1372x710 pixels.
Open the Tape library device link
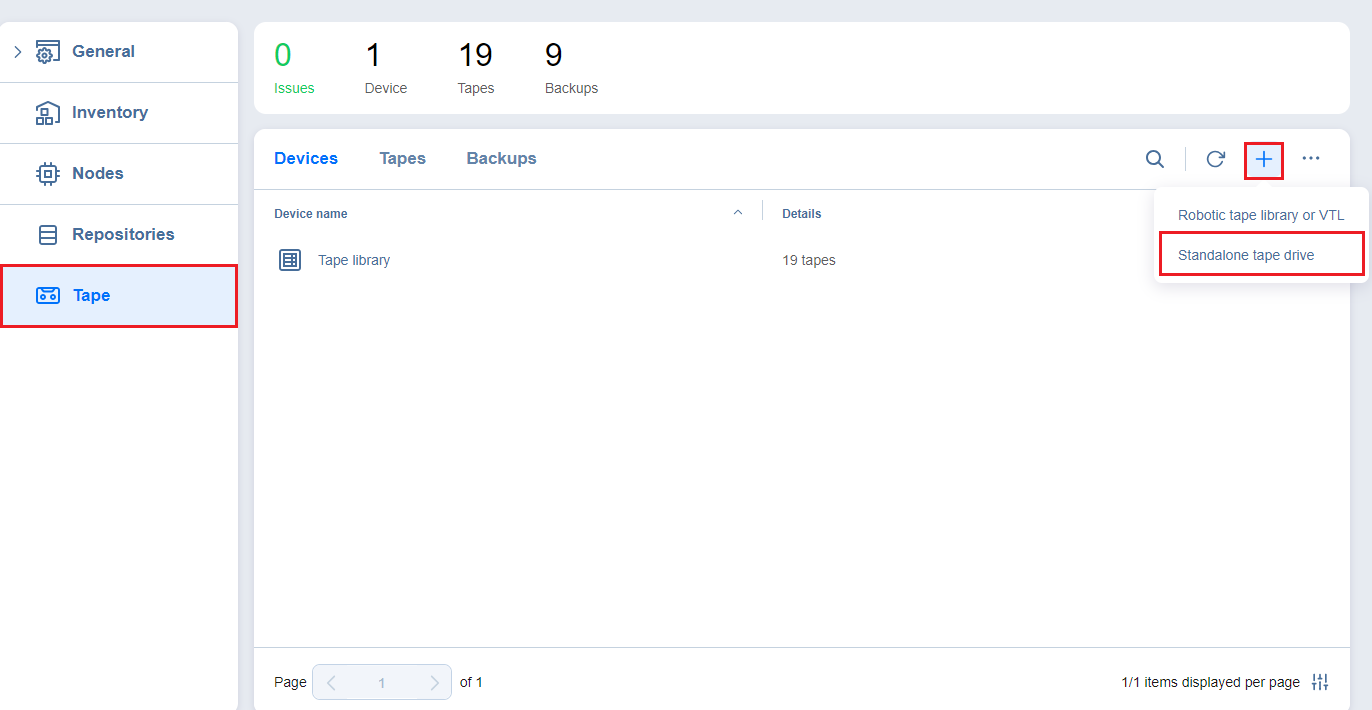pyautogui.click(x=354, y=260)
